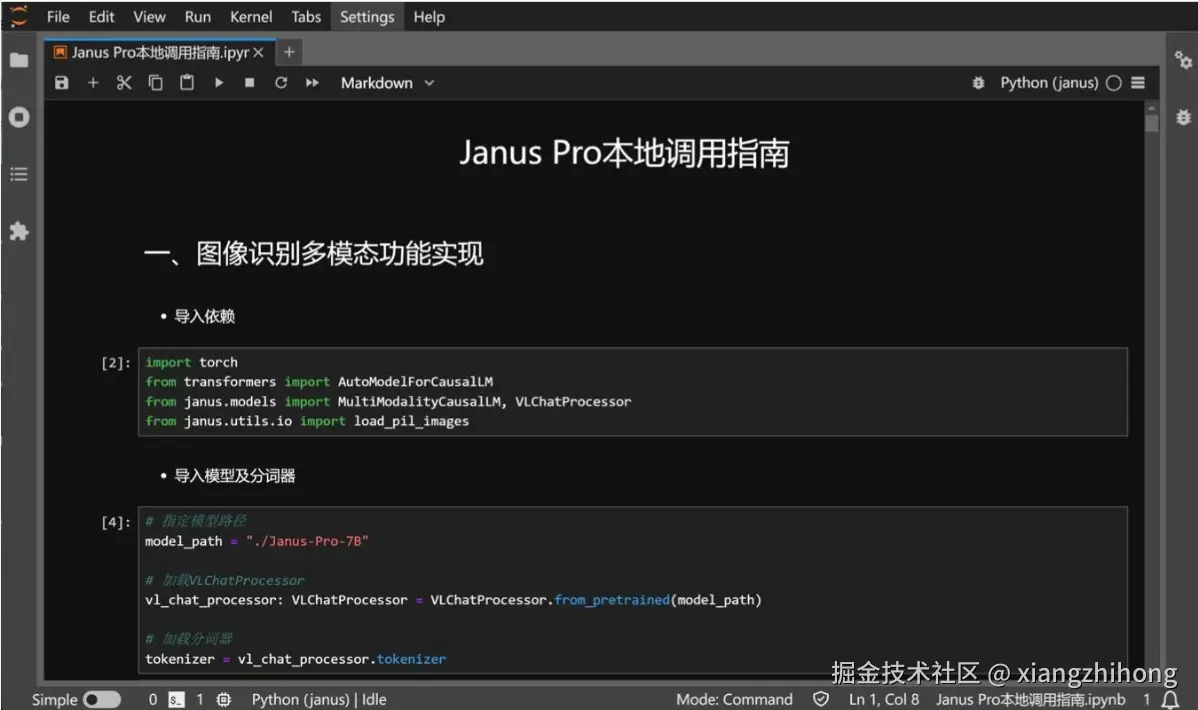This screenshot has height=710, width=1198.
Task: Show the Table of Contents panel
Action: 18,174
